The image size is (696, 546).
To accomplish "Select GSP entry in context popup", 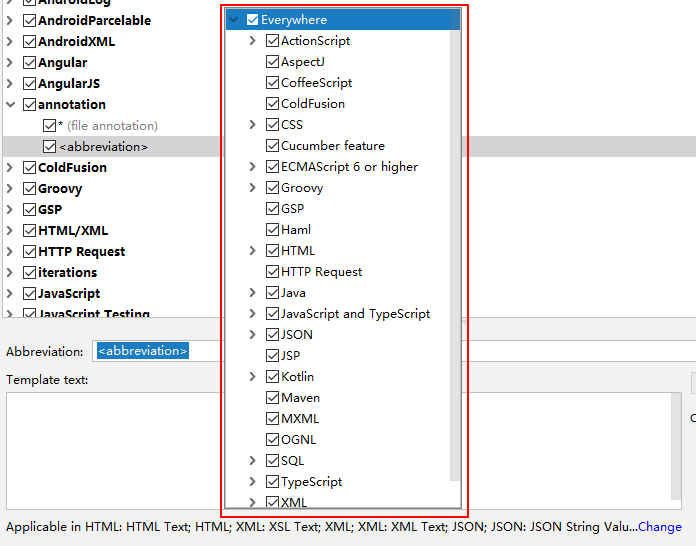I will point(293,208).
